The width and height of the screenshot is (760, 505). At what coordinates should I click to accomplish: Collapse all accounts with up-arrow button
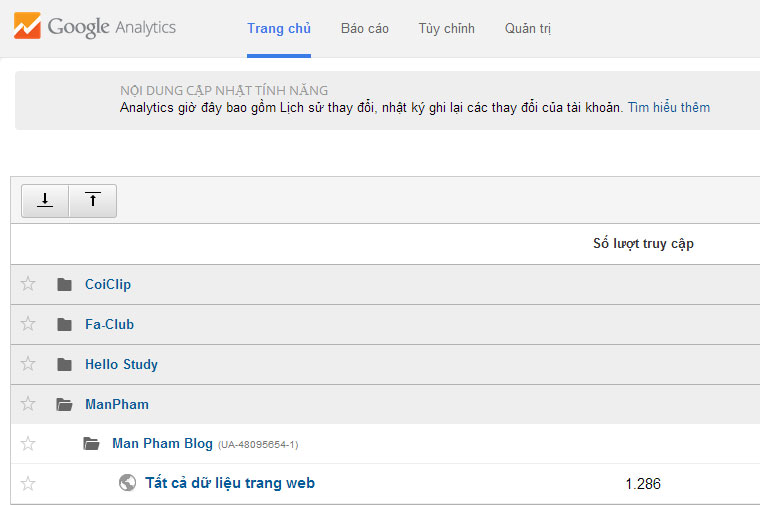[93, 201]
